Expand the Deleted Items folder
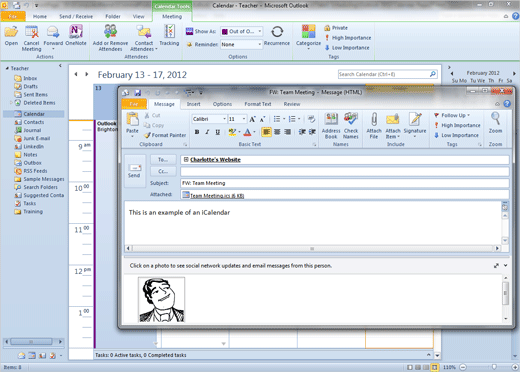Image resolution: width=520 pixels, height=372 pixels. 11,103
